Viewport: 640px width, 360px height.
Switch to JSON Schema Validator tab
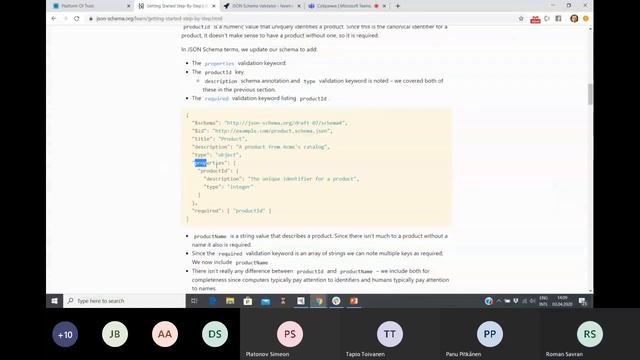point(261,6)
